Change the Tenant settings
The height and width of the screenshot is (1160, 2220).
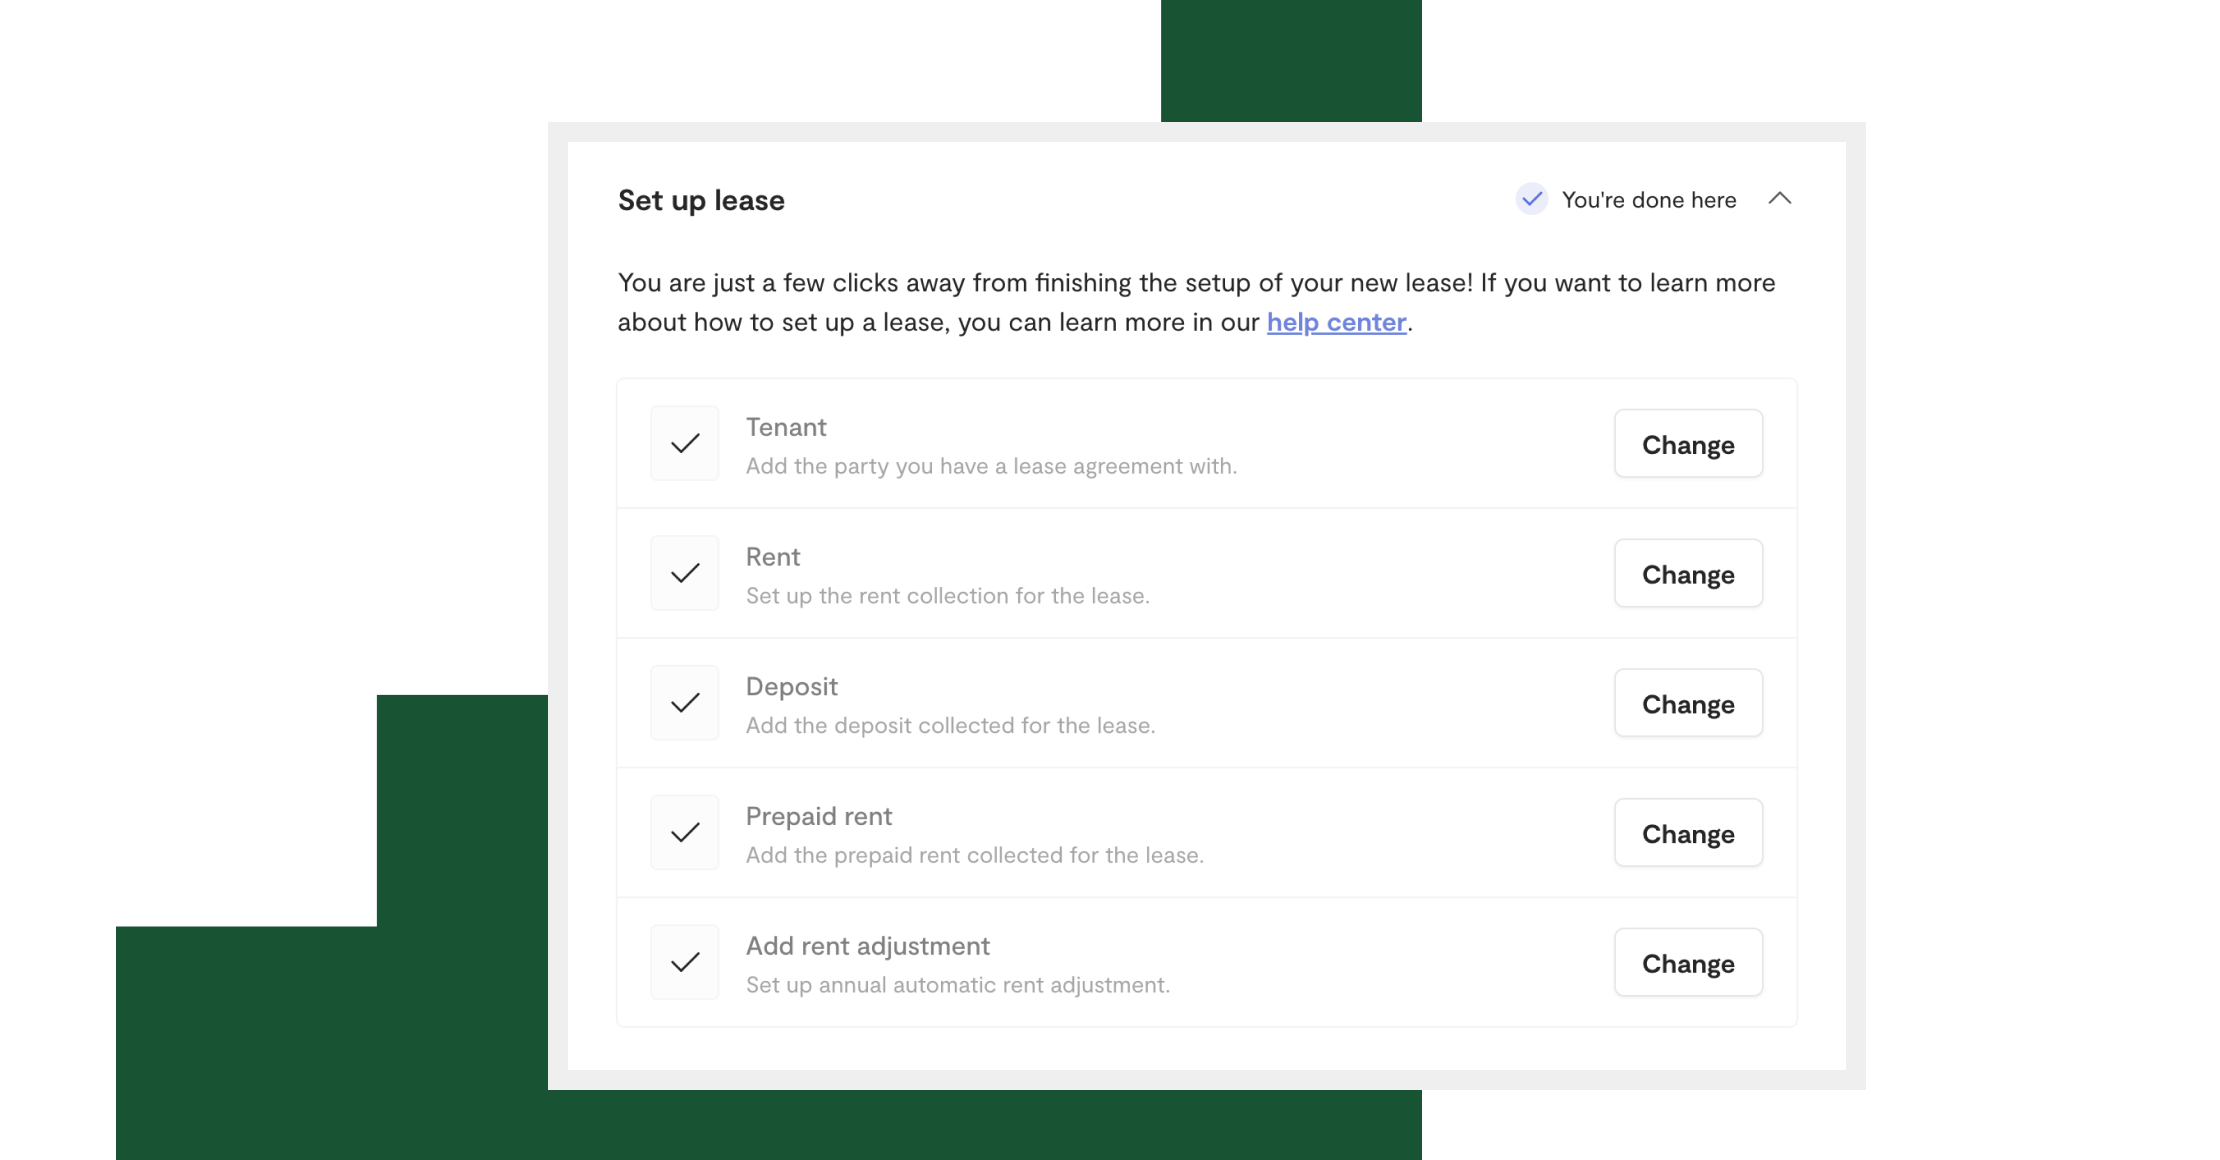click(x=1688, y=444)
